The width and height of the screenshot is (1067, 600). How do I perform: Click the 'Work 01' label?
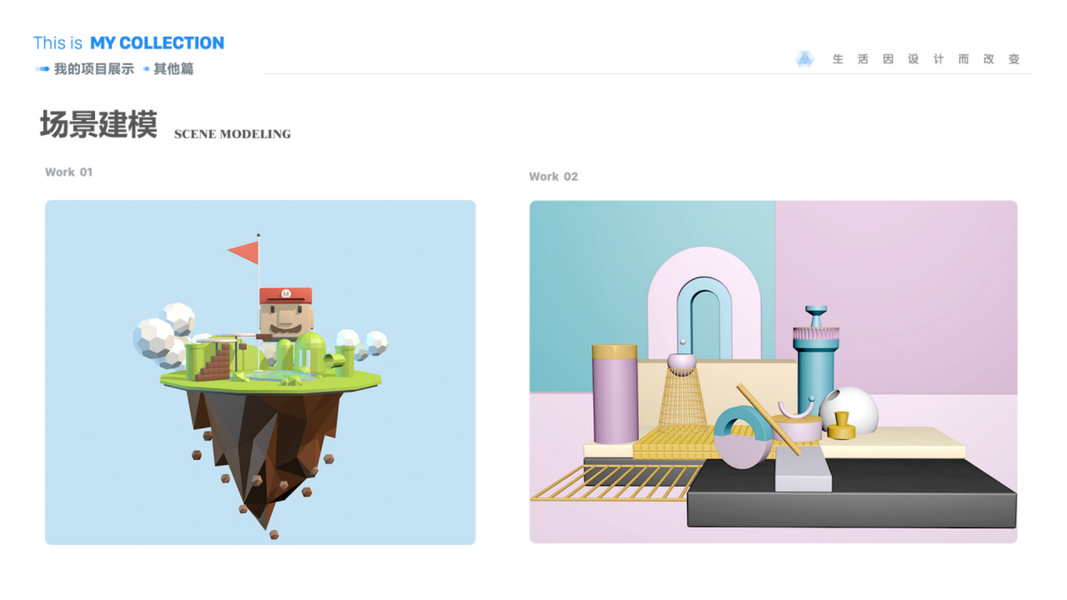69,172
